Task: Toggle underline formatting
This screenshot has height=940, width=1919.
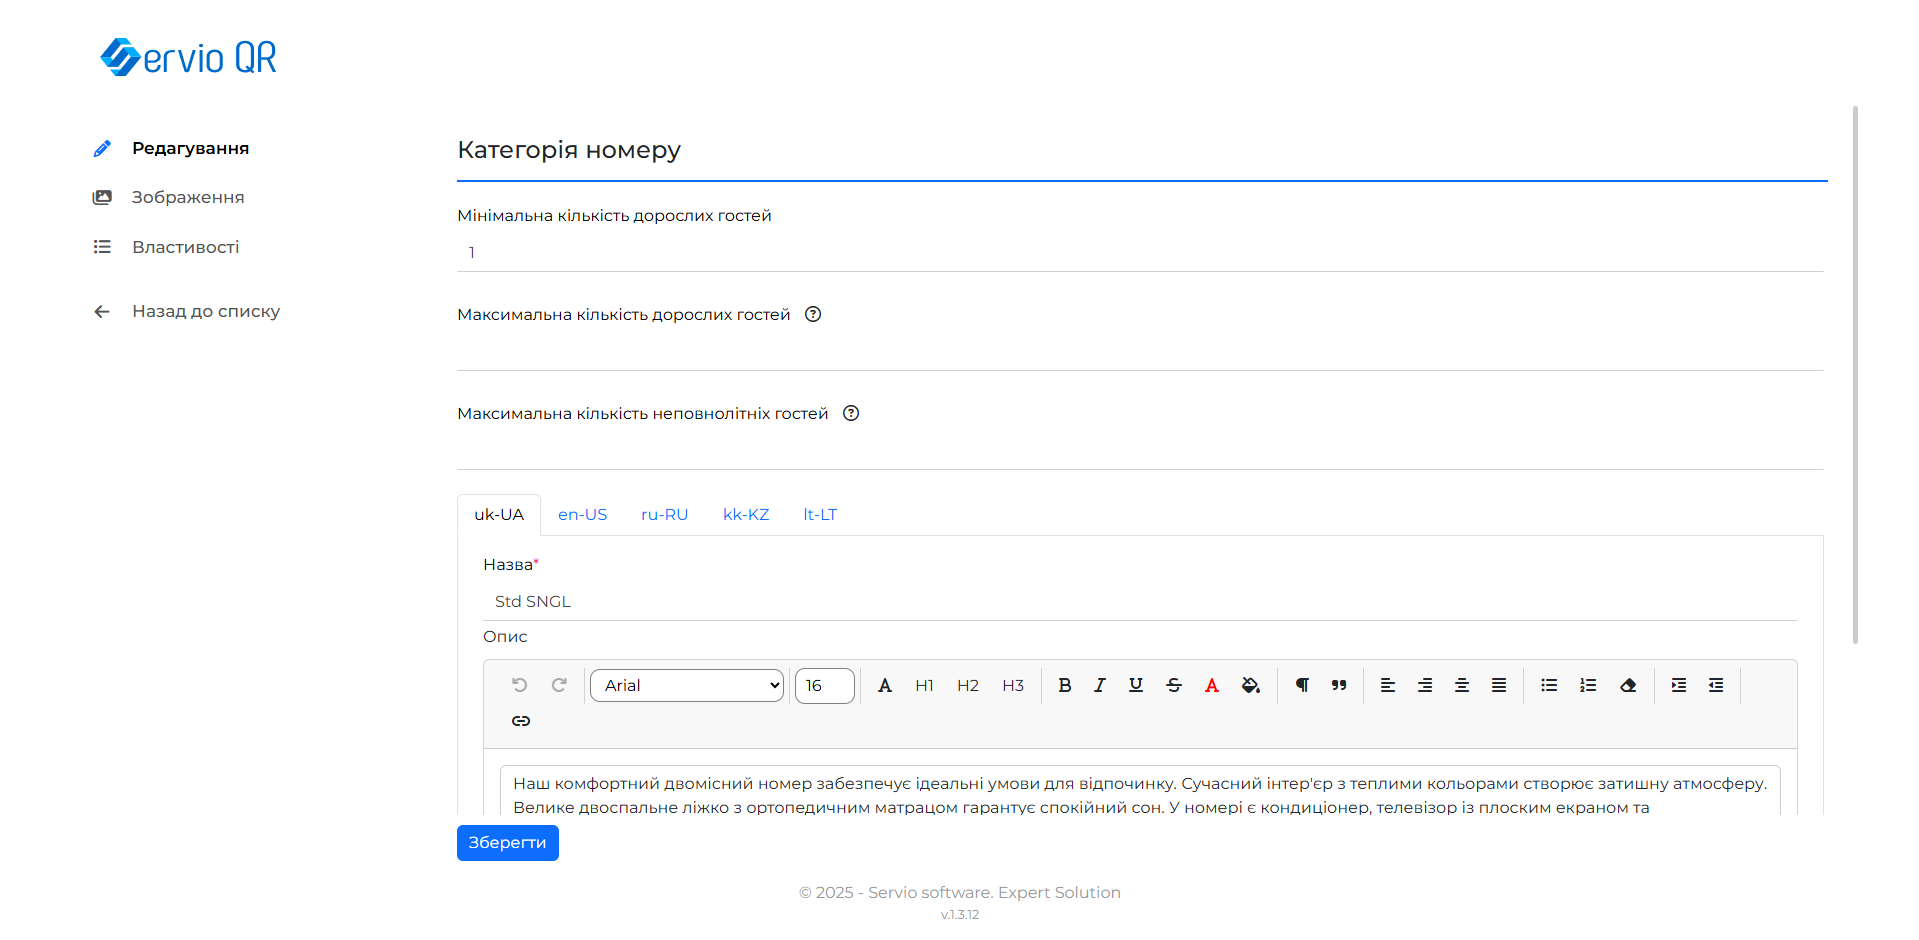Action: click(1136, 685)
